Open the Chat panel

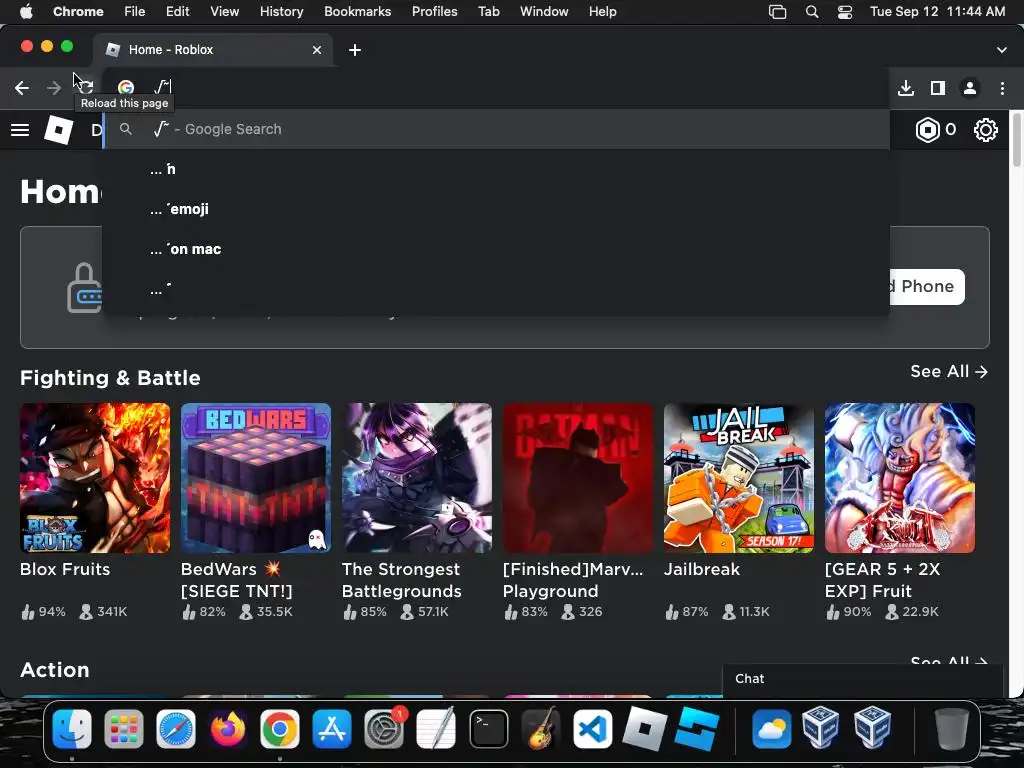pos(862,679)
